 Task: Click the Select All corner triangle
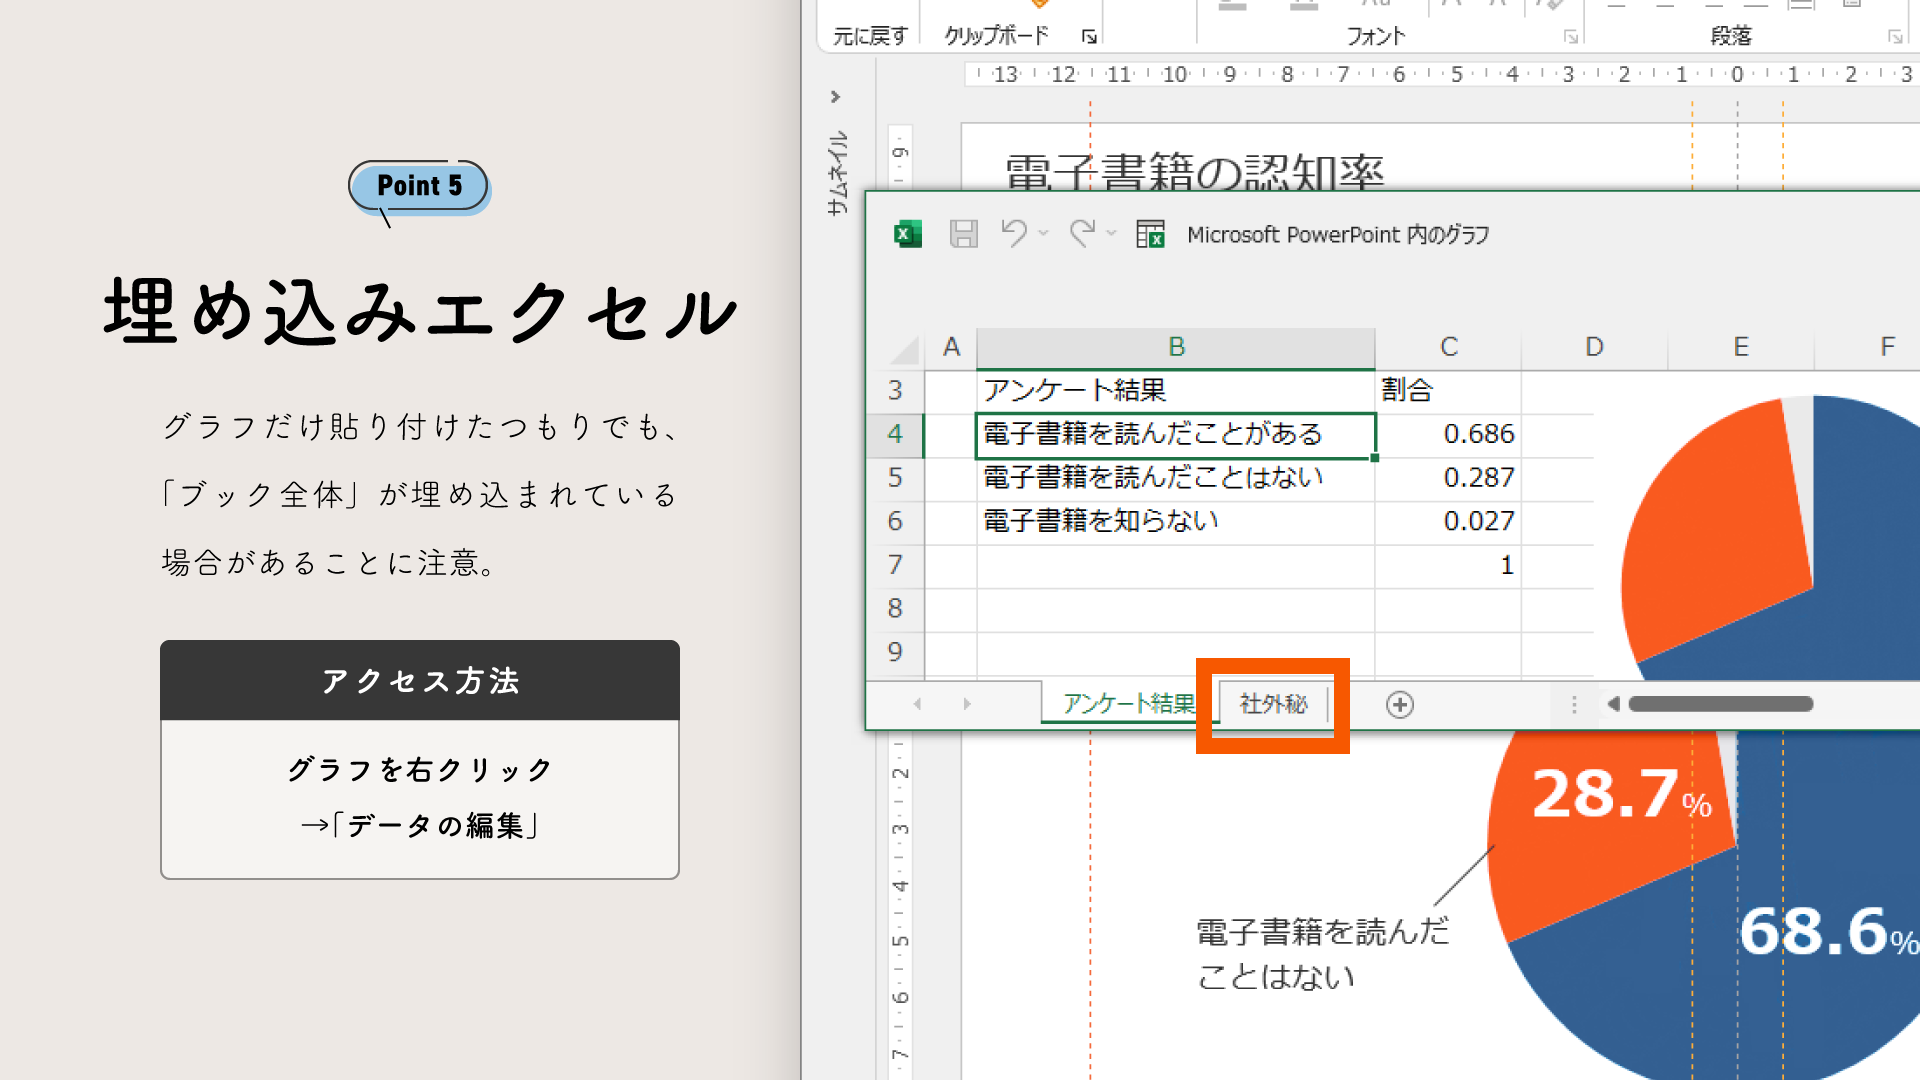(x=905, y=350)
